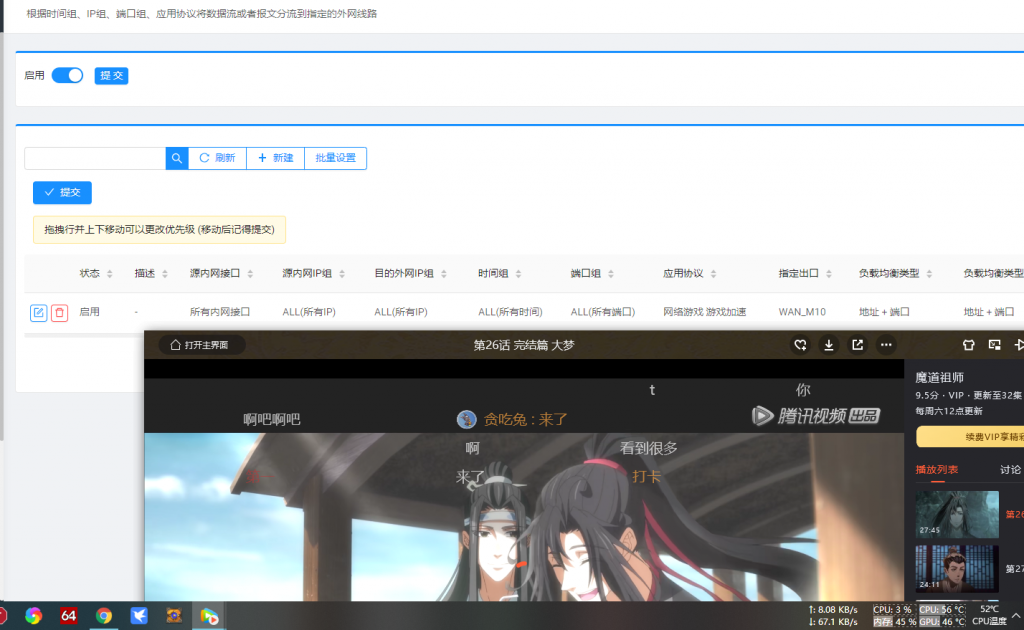Viewport: 1024px width, 630px height.
Task: Switch to the 讨论 tab
Action: (x=1010, y=469)
